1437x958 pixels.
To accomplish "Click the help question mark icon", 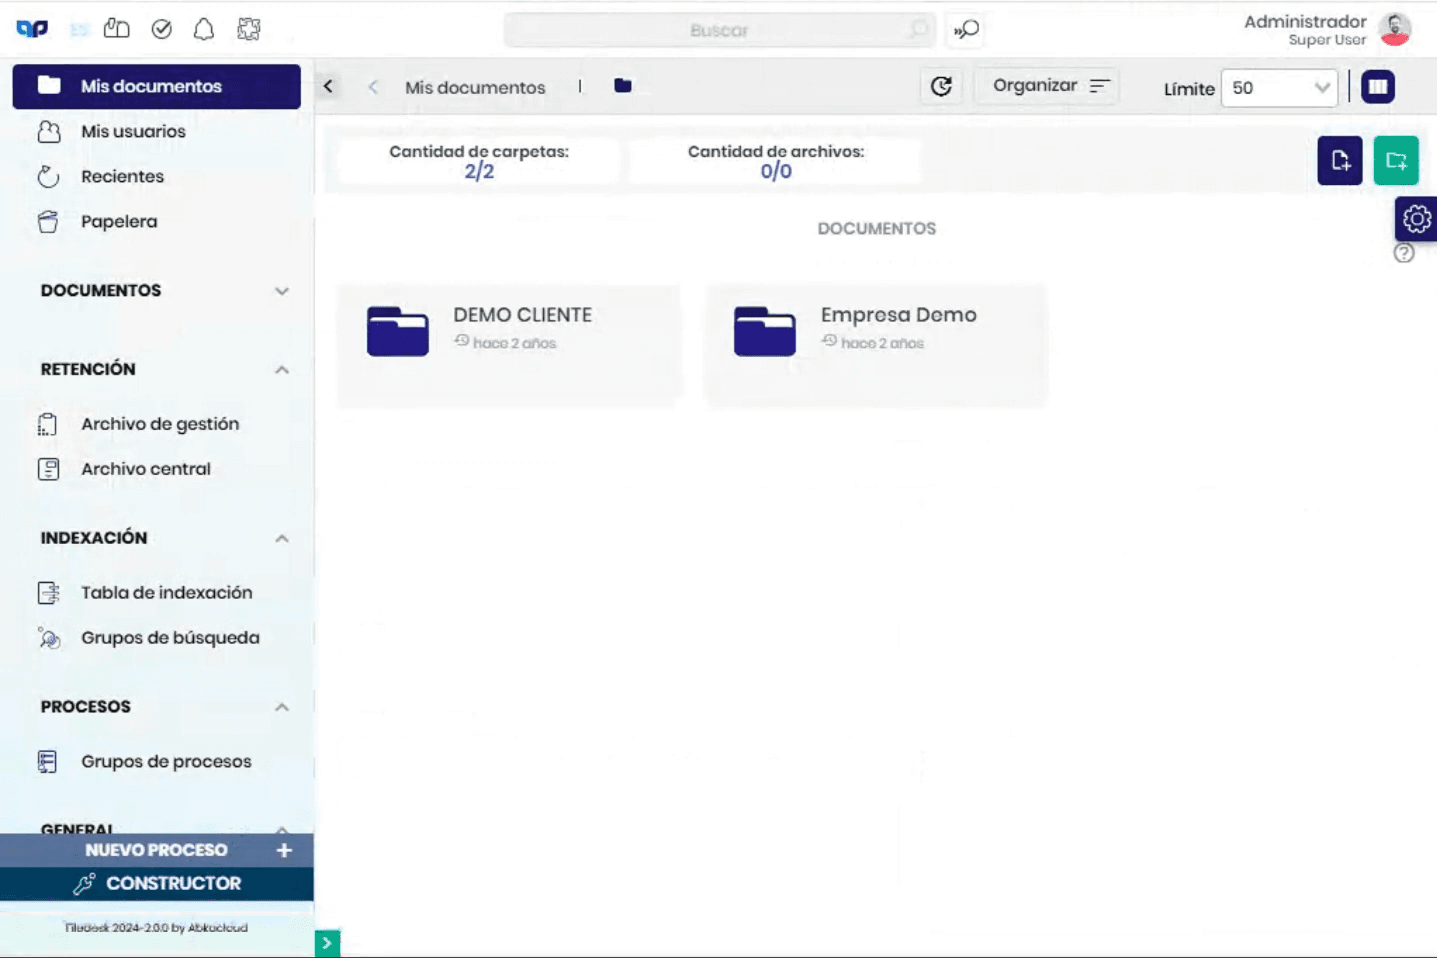I will point(1404,254).
